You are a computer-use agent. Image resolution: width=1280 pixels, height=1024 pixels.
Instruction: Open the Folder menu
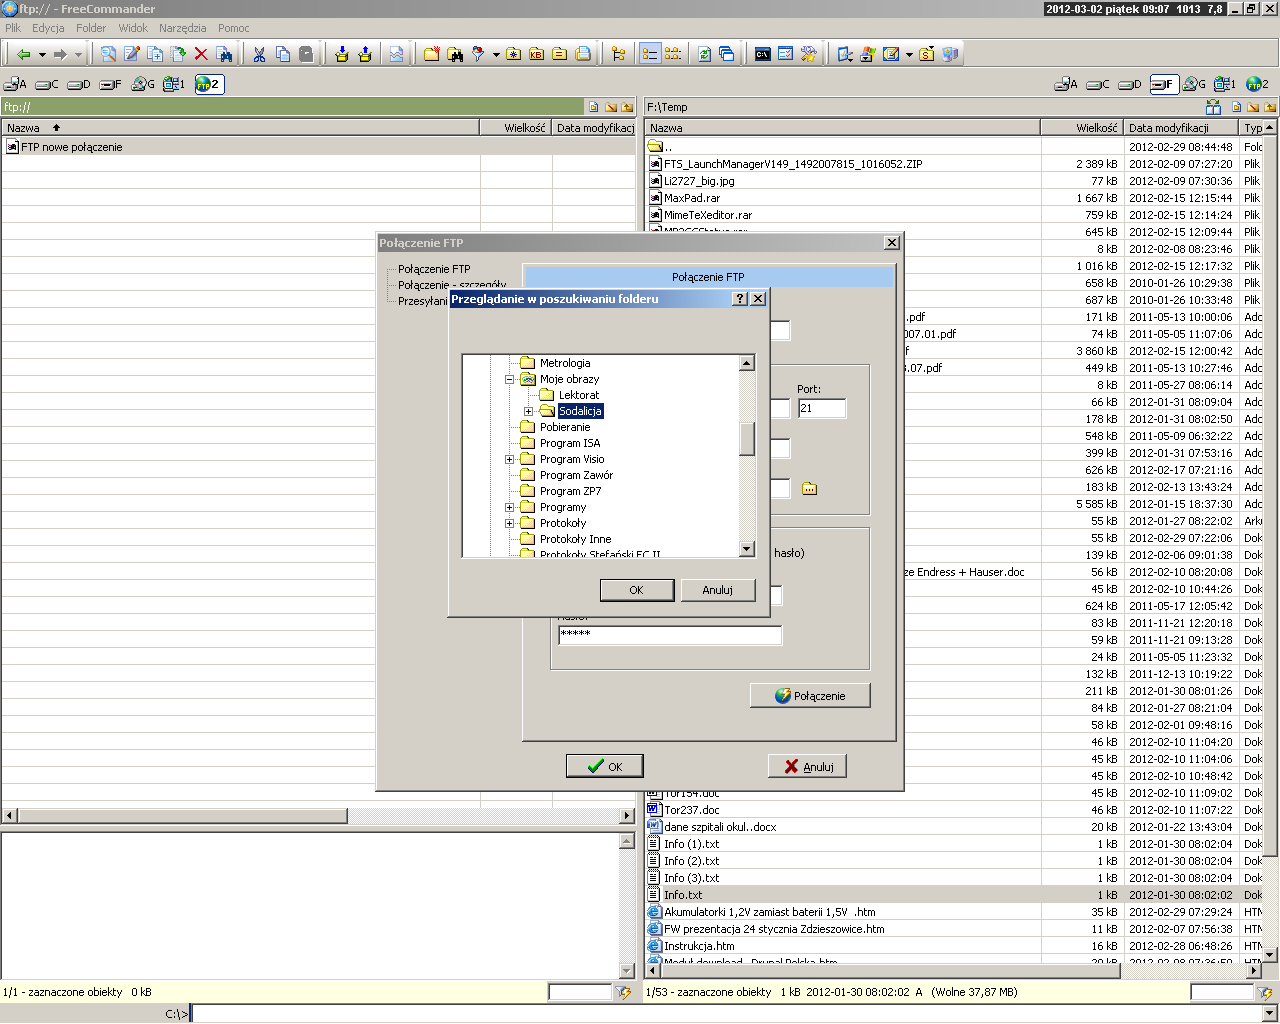tap(91, 28)
